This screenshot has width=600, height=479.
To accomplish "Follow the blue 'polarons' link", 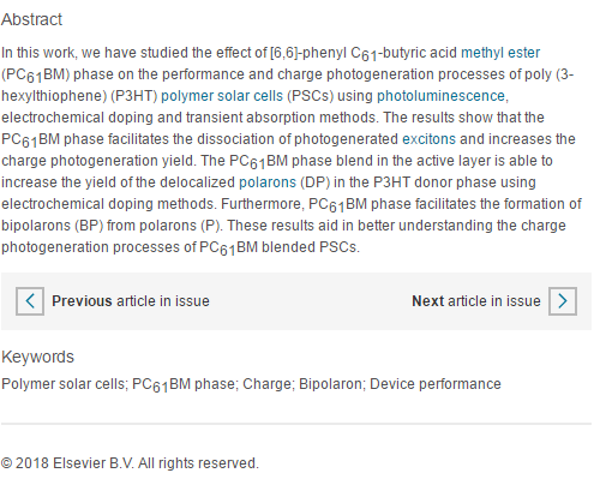I will tap(267, 182).
